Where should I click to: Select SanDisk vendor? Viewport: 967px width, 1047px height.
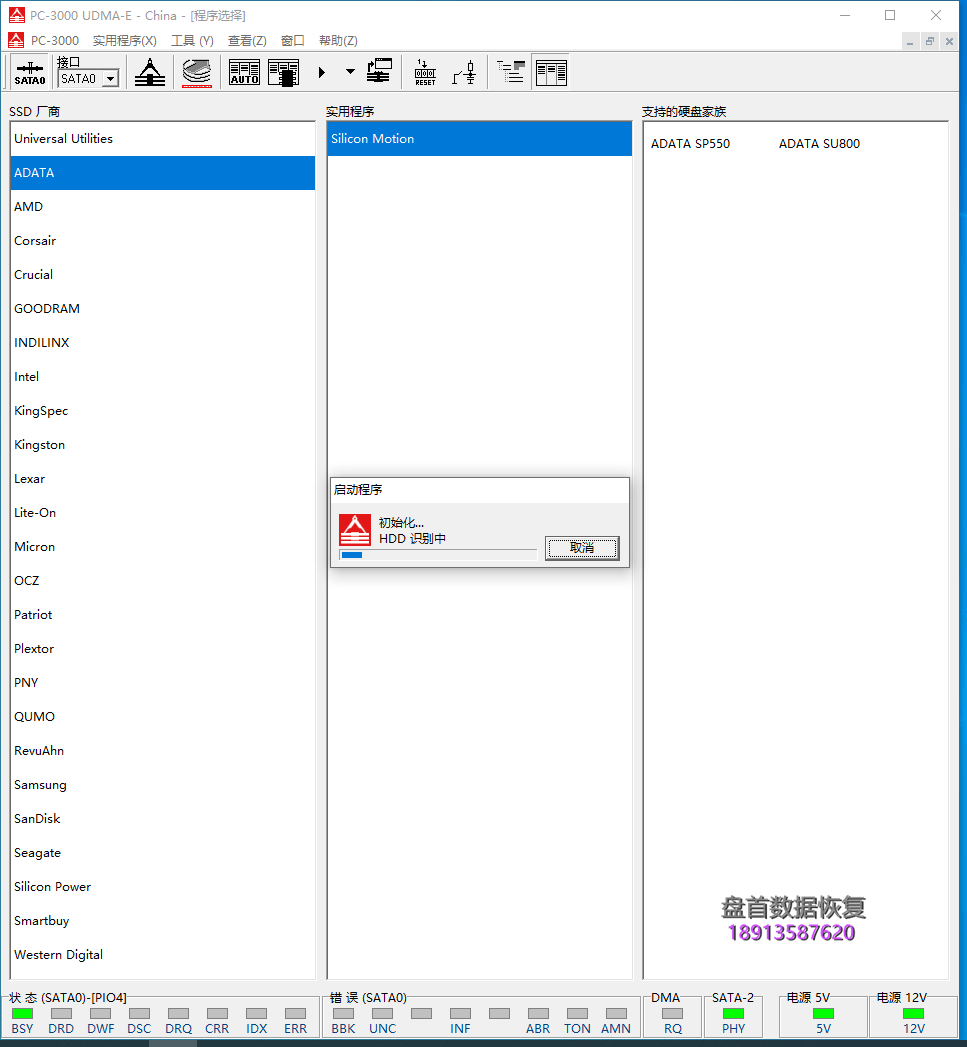tap(163, 819)
